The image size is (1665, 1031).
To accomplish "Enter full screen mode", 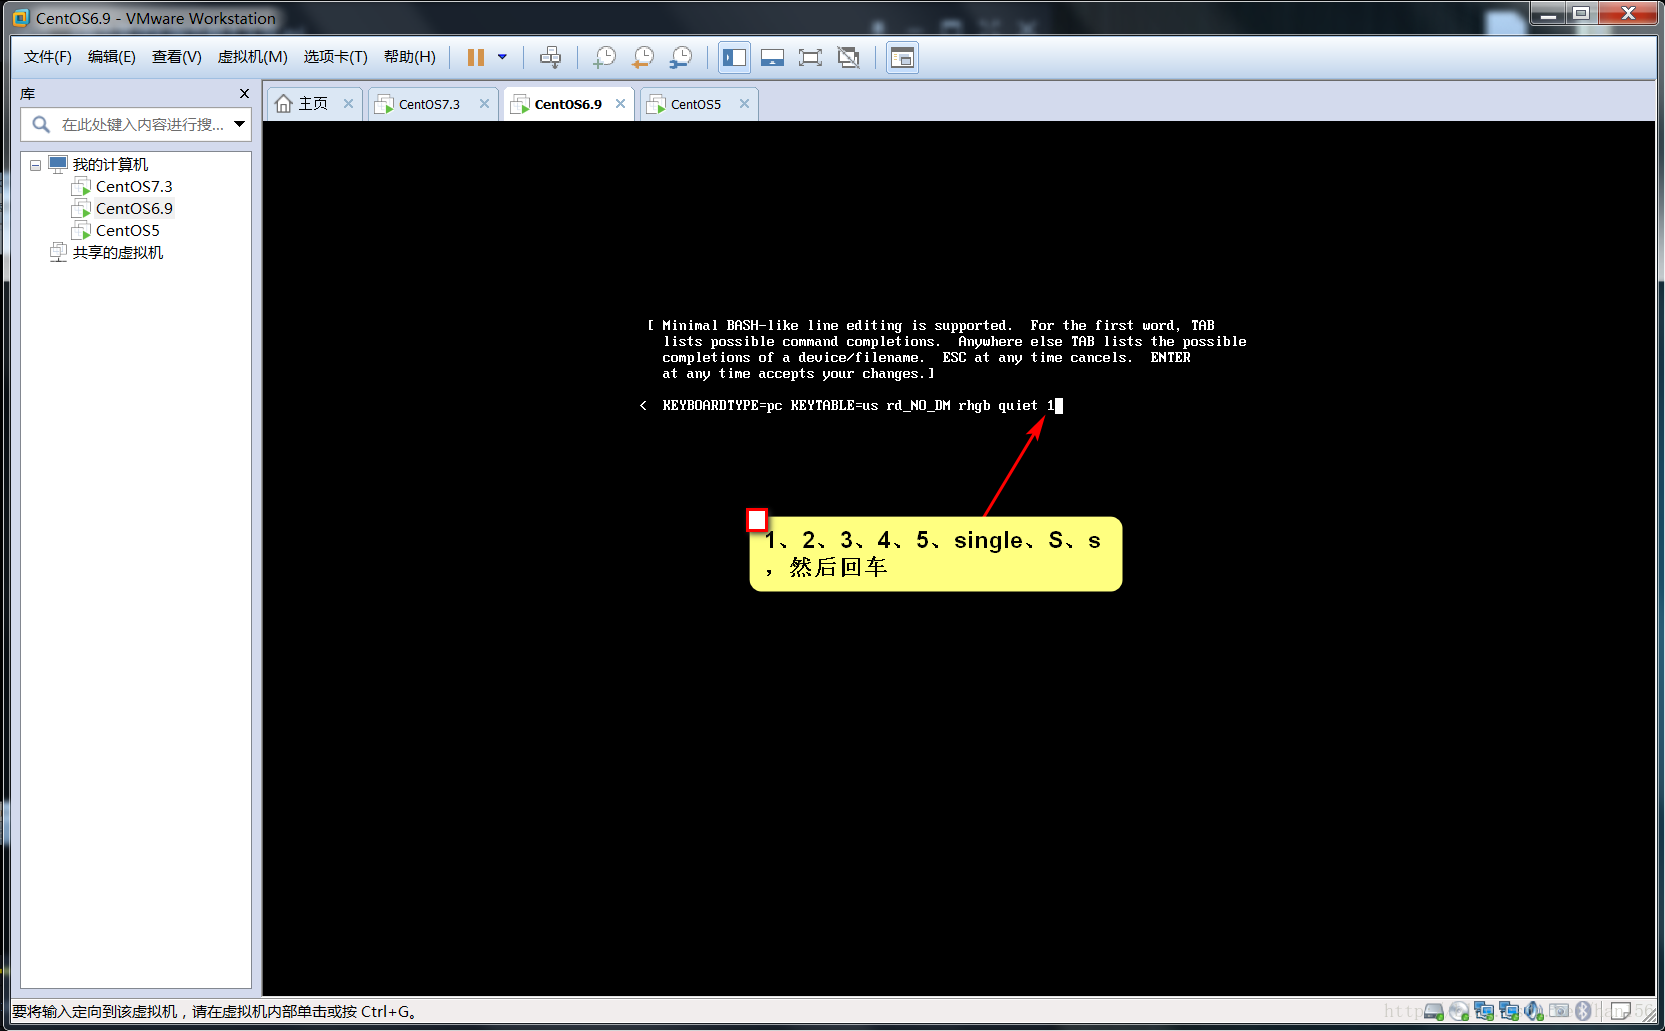I will coord(810,58).
